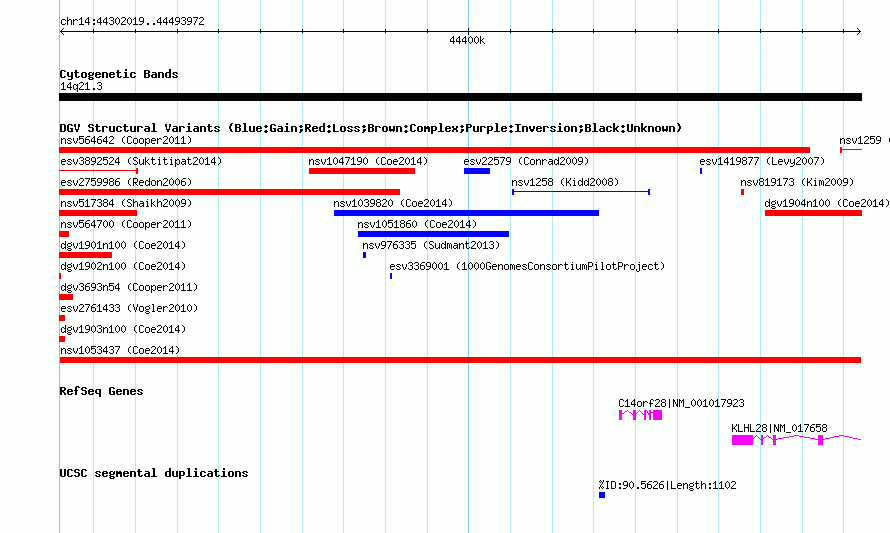Image resolution: width=890 pixels, height=533 pixels.
Task: Click the nsv1047190 (Coe2014) red bar
Action: pos(362,171)
